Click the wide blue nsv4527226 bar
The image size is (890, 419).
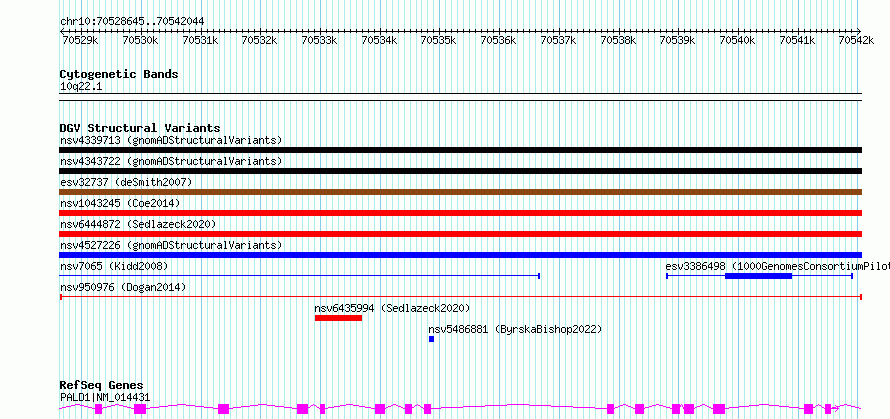tap(460, 255)
